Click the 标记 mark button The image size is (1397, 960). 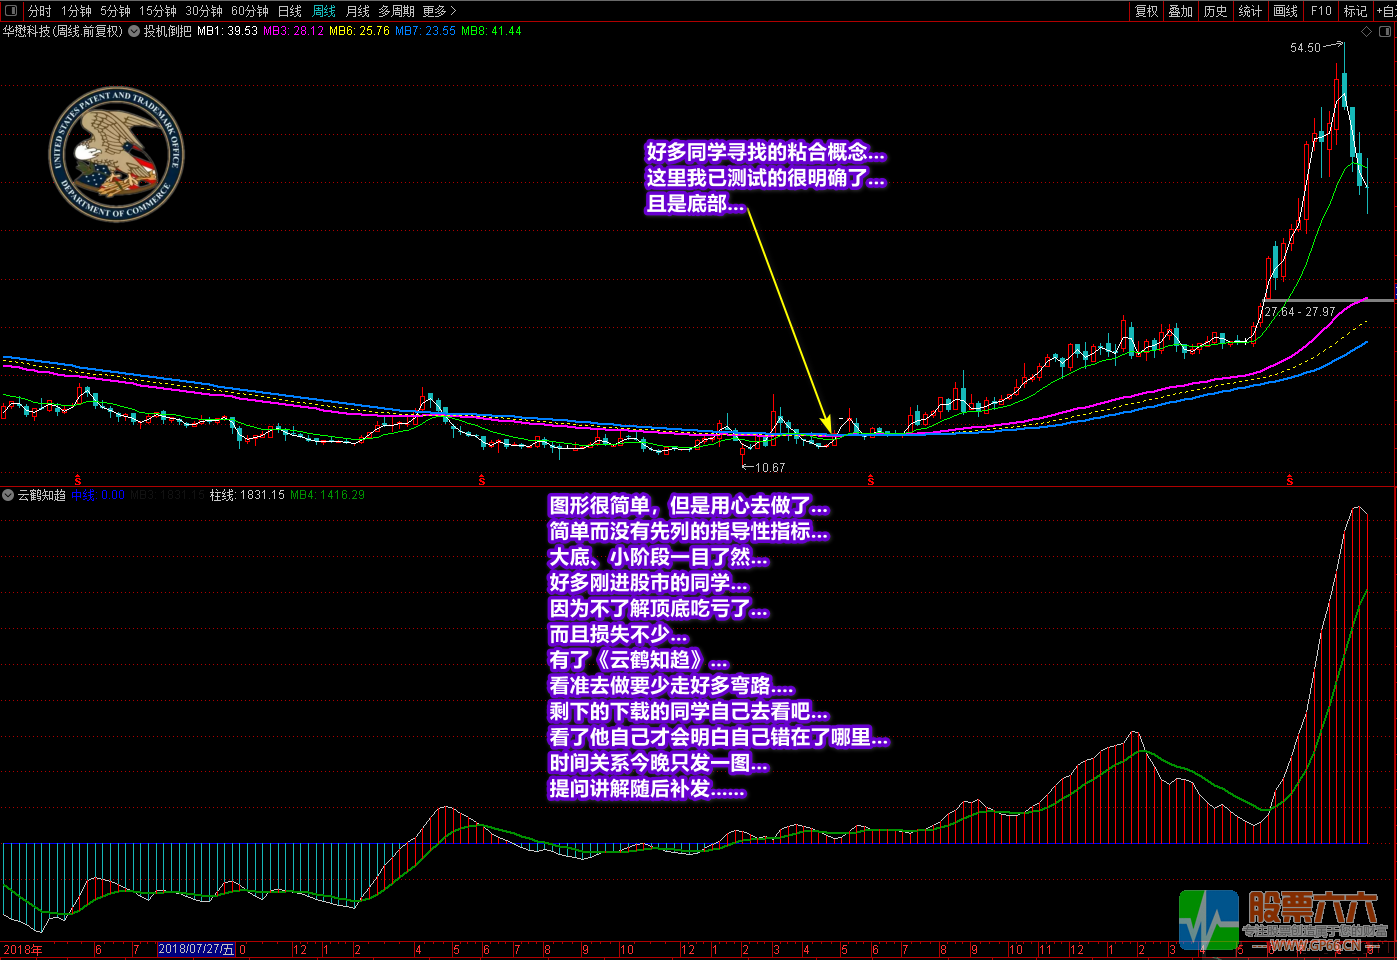pos(1355,11)
